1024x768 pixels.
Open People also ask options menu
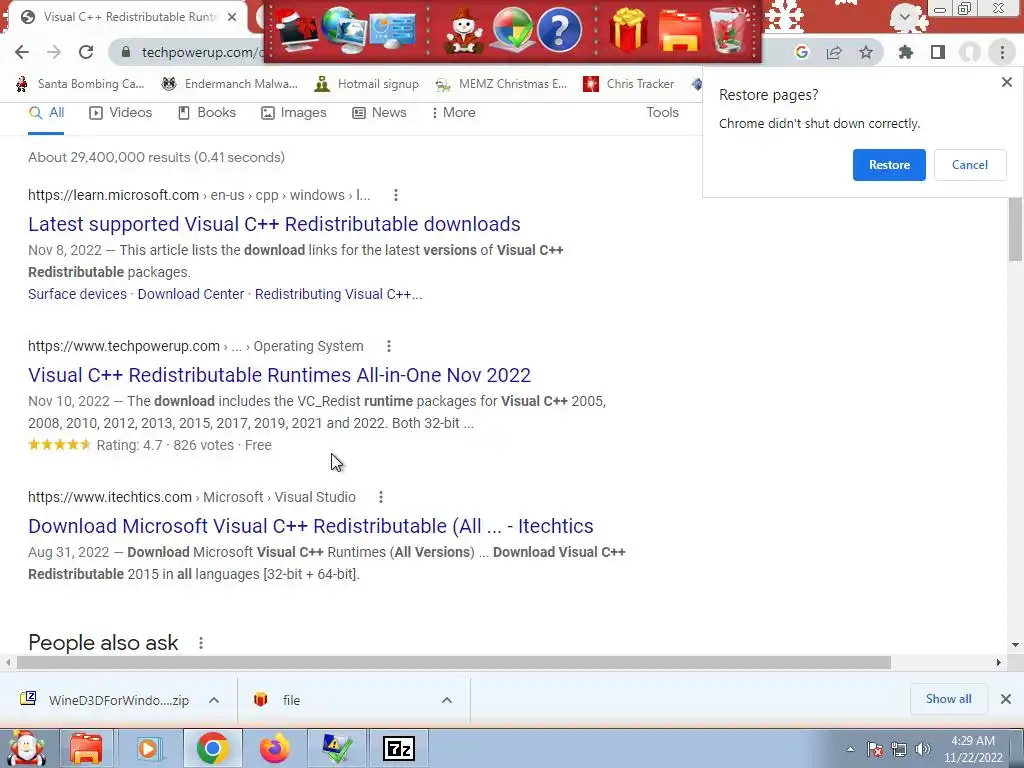coord(201,643)
